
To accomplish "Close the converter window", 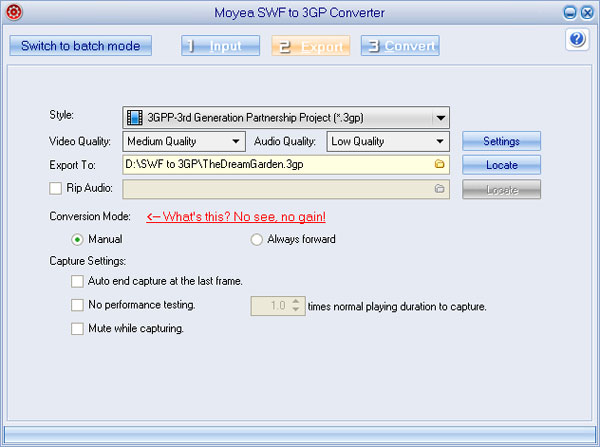I will (587, 13).
